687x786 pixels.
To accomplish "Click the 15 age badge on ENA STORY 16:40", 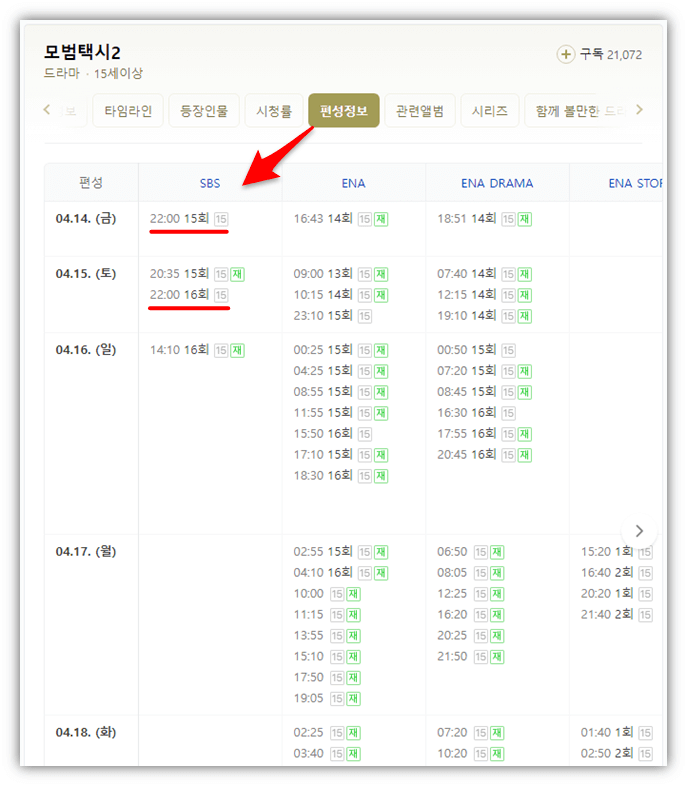I will (x=645, y=573).
